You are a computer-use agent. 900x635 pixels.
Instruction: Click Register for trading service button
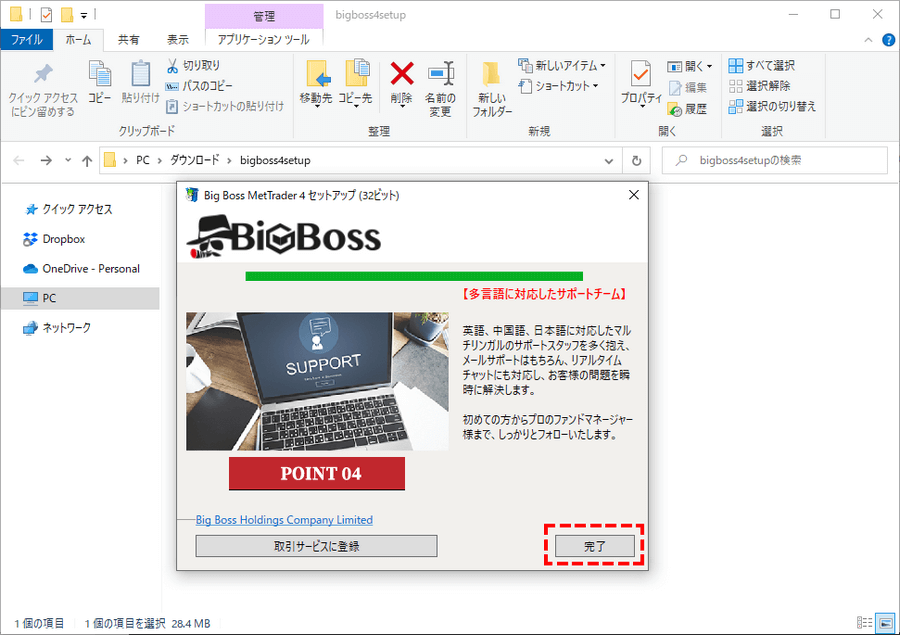tap(316, 546)
